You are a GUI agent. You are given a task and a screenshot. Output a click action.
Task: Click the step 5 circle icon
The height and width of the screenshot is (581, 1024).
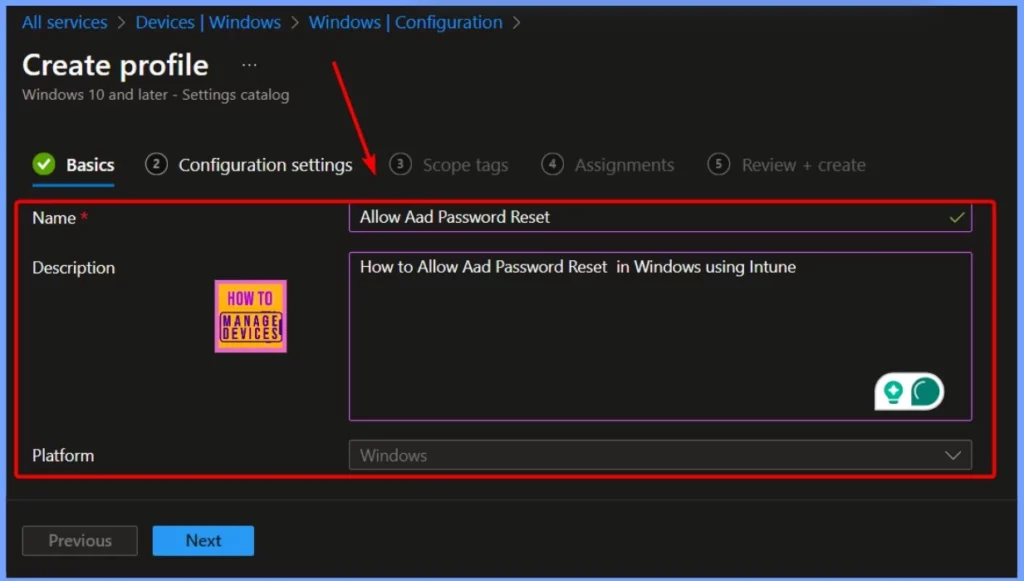click(x=718, y=164)
